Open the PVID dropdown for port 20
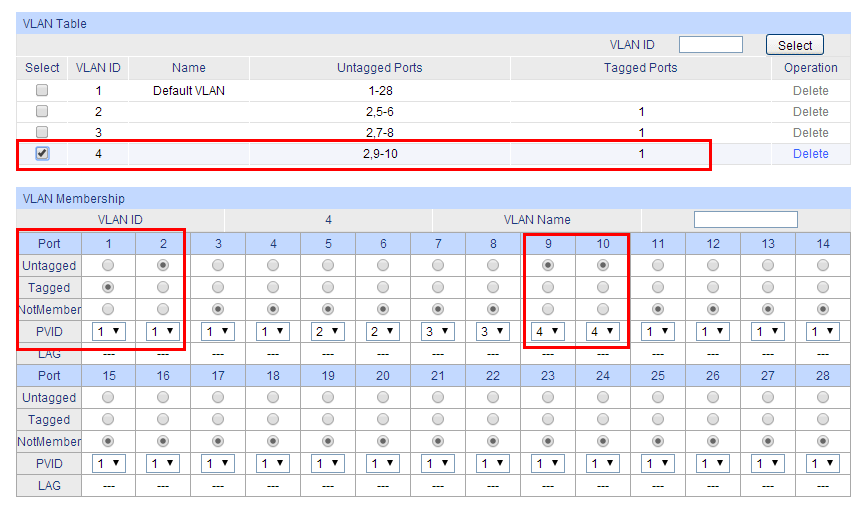Screen dimensions: 863x511 (x=383, y=464)
